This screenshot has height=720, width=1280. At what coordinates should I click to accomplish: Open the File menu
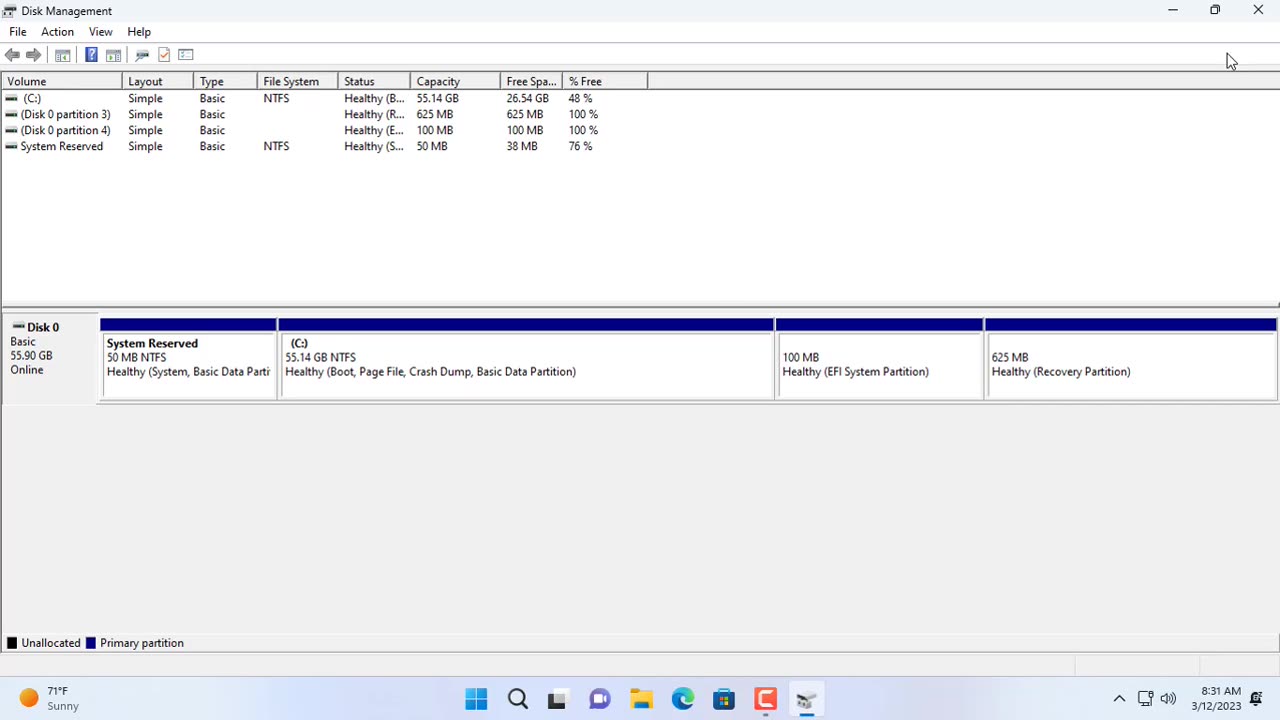pyautogui.click(x=17, y=32)
